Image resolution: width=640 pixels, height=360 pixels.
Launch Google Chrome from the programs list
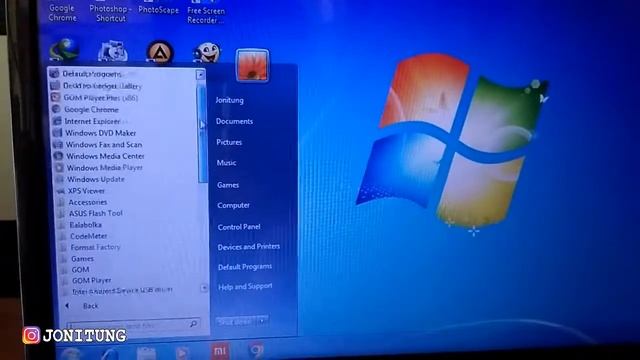[91, 109]
